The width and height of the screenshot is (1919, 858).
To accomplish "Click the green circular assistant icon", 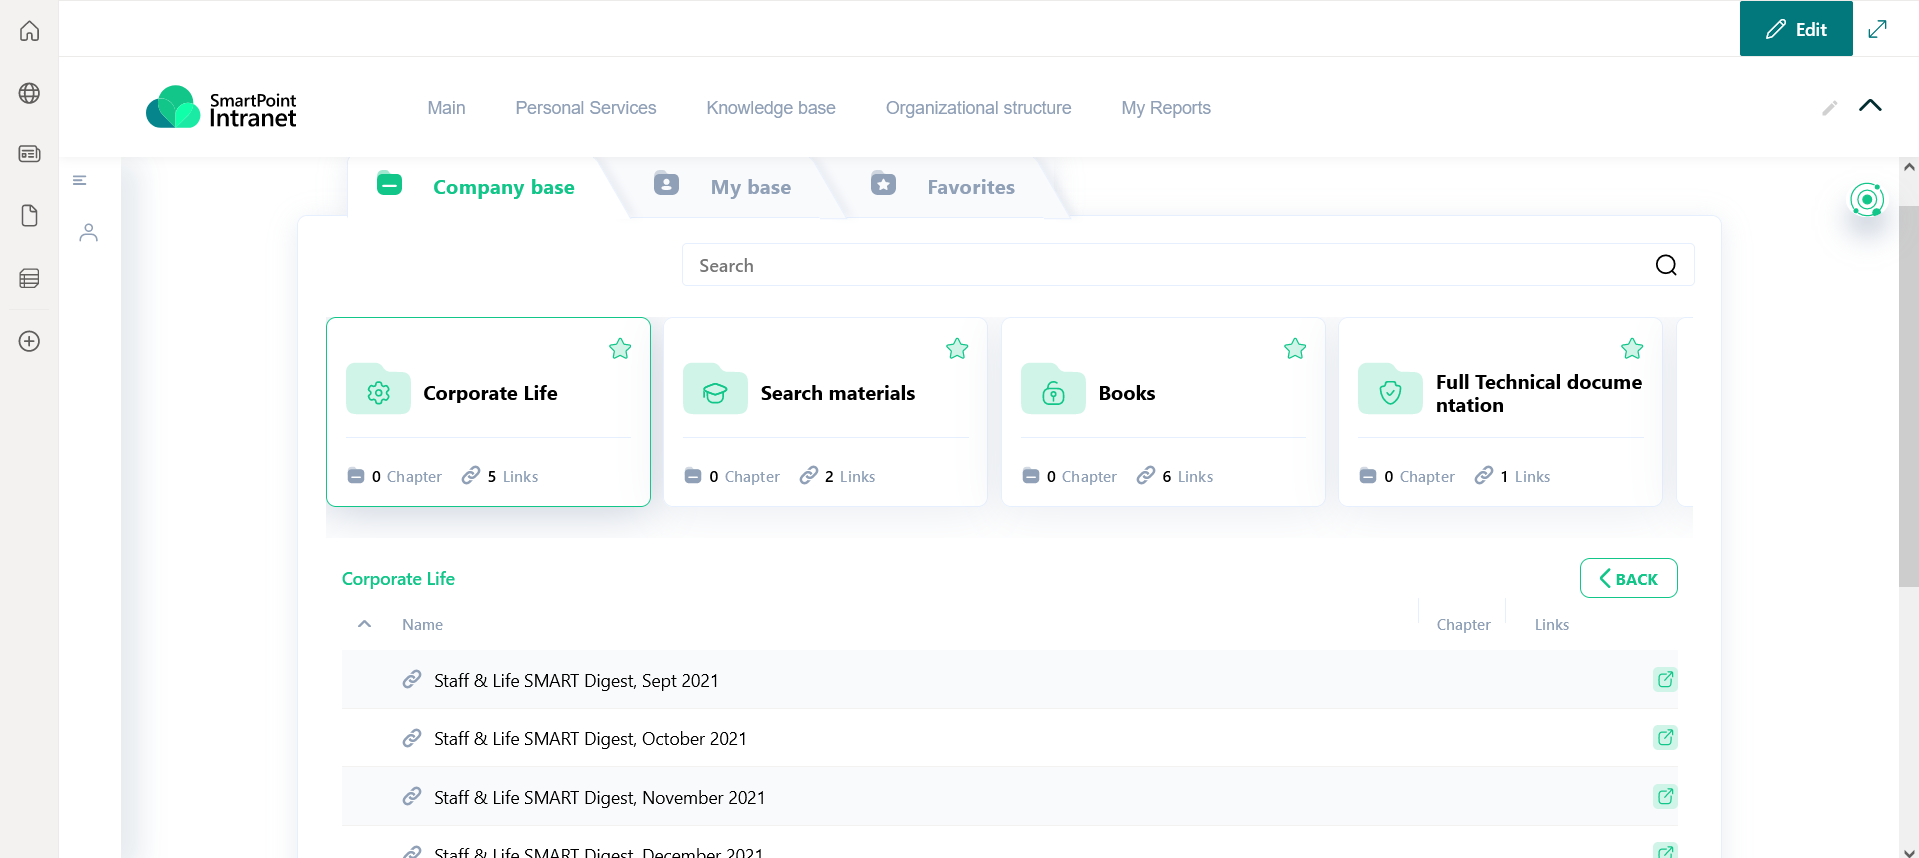I will (x=1866, y=200).
